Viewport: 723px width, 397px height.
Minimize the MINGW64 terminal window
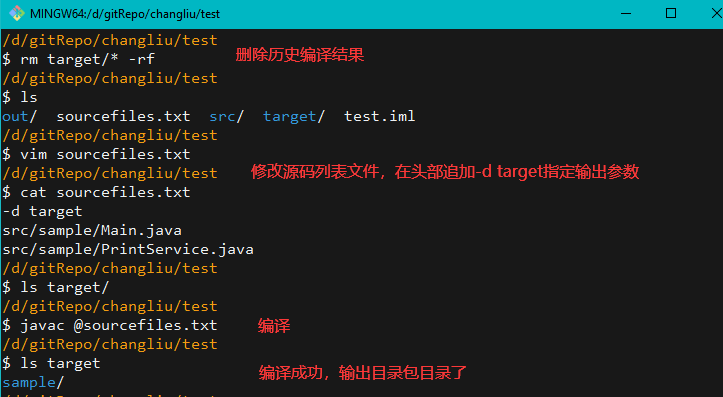point(626,13)
